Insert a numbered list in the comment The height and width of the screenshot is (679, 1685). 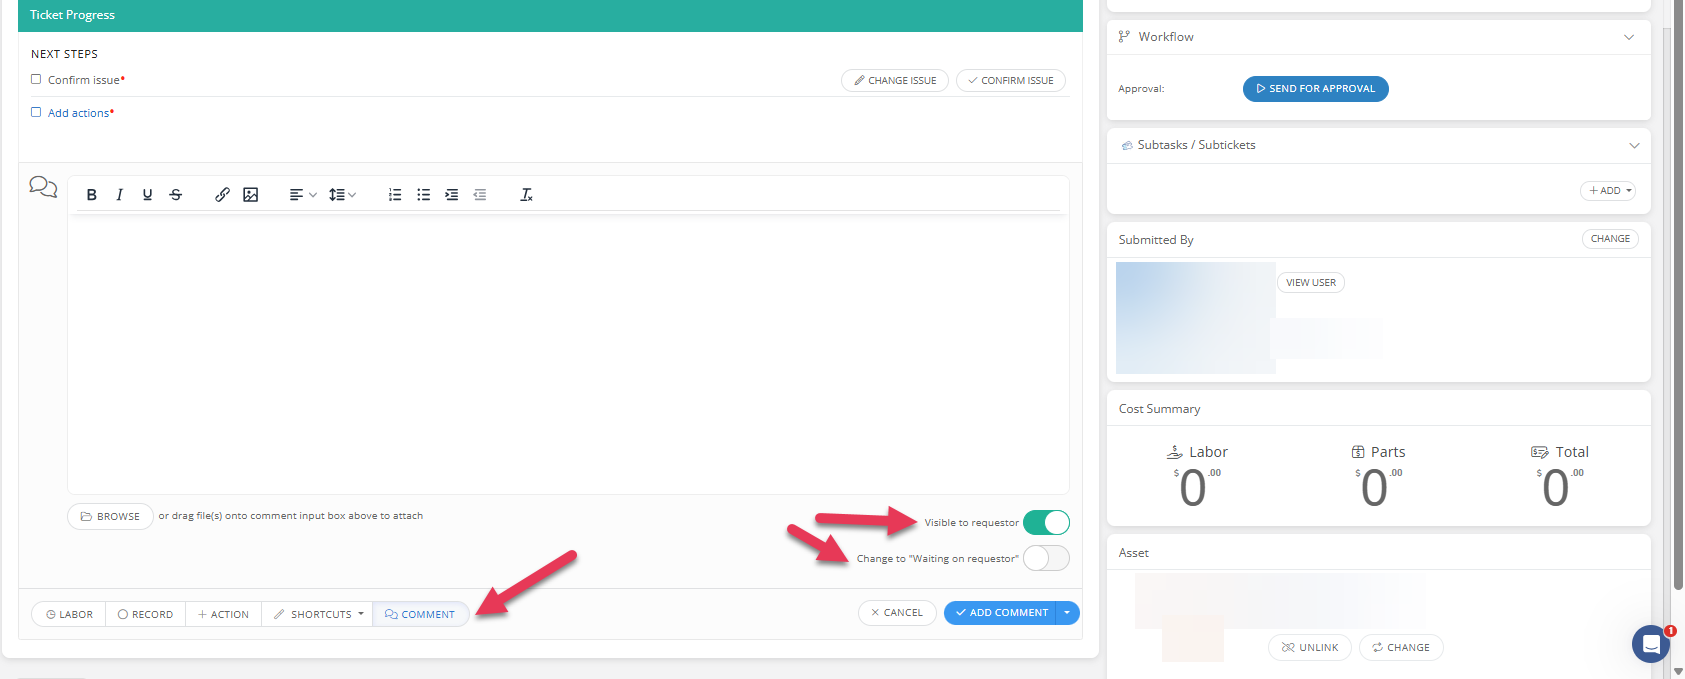(395, 195)
